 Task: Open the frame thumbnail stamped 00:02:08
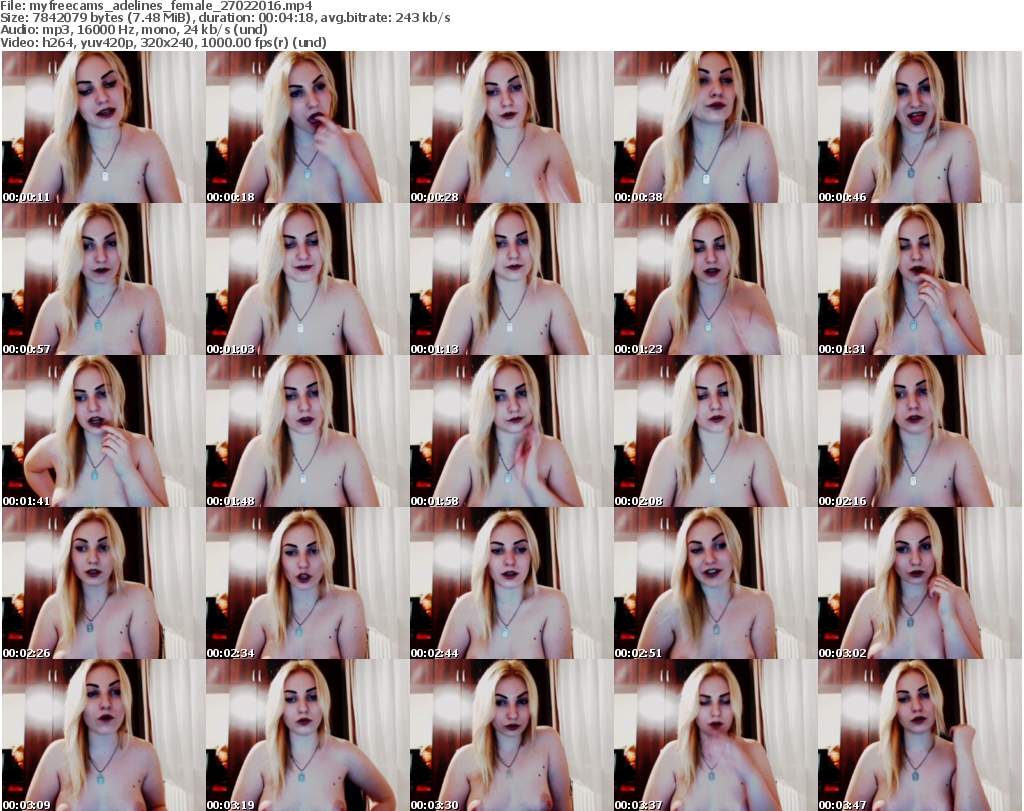715,431
